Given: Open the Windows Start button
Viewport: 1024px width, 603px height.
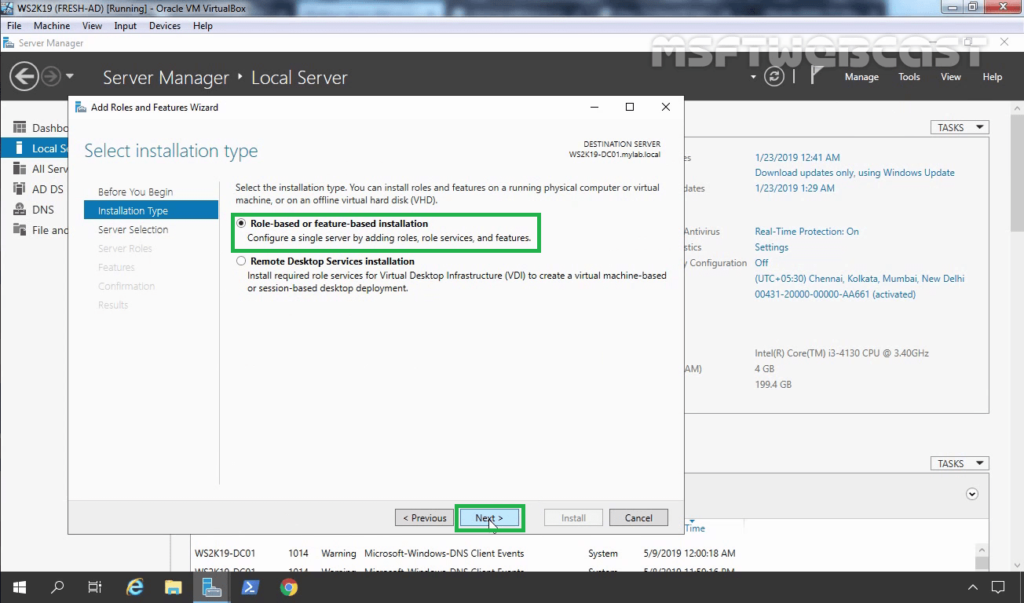Looking at the screenshot, I should click(19, 587).
